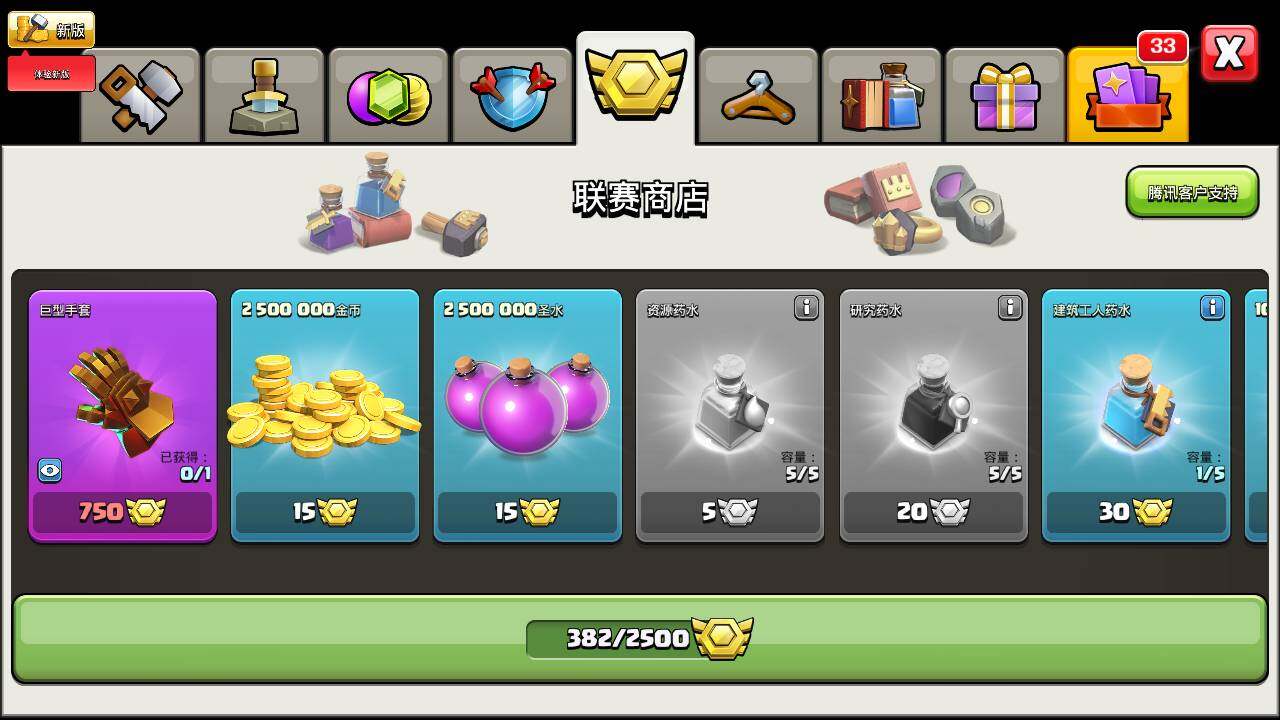Show info for 资源药水 item
The image size is (1280, 720).
[x=806, y=308]
